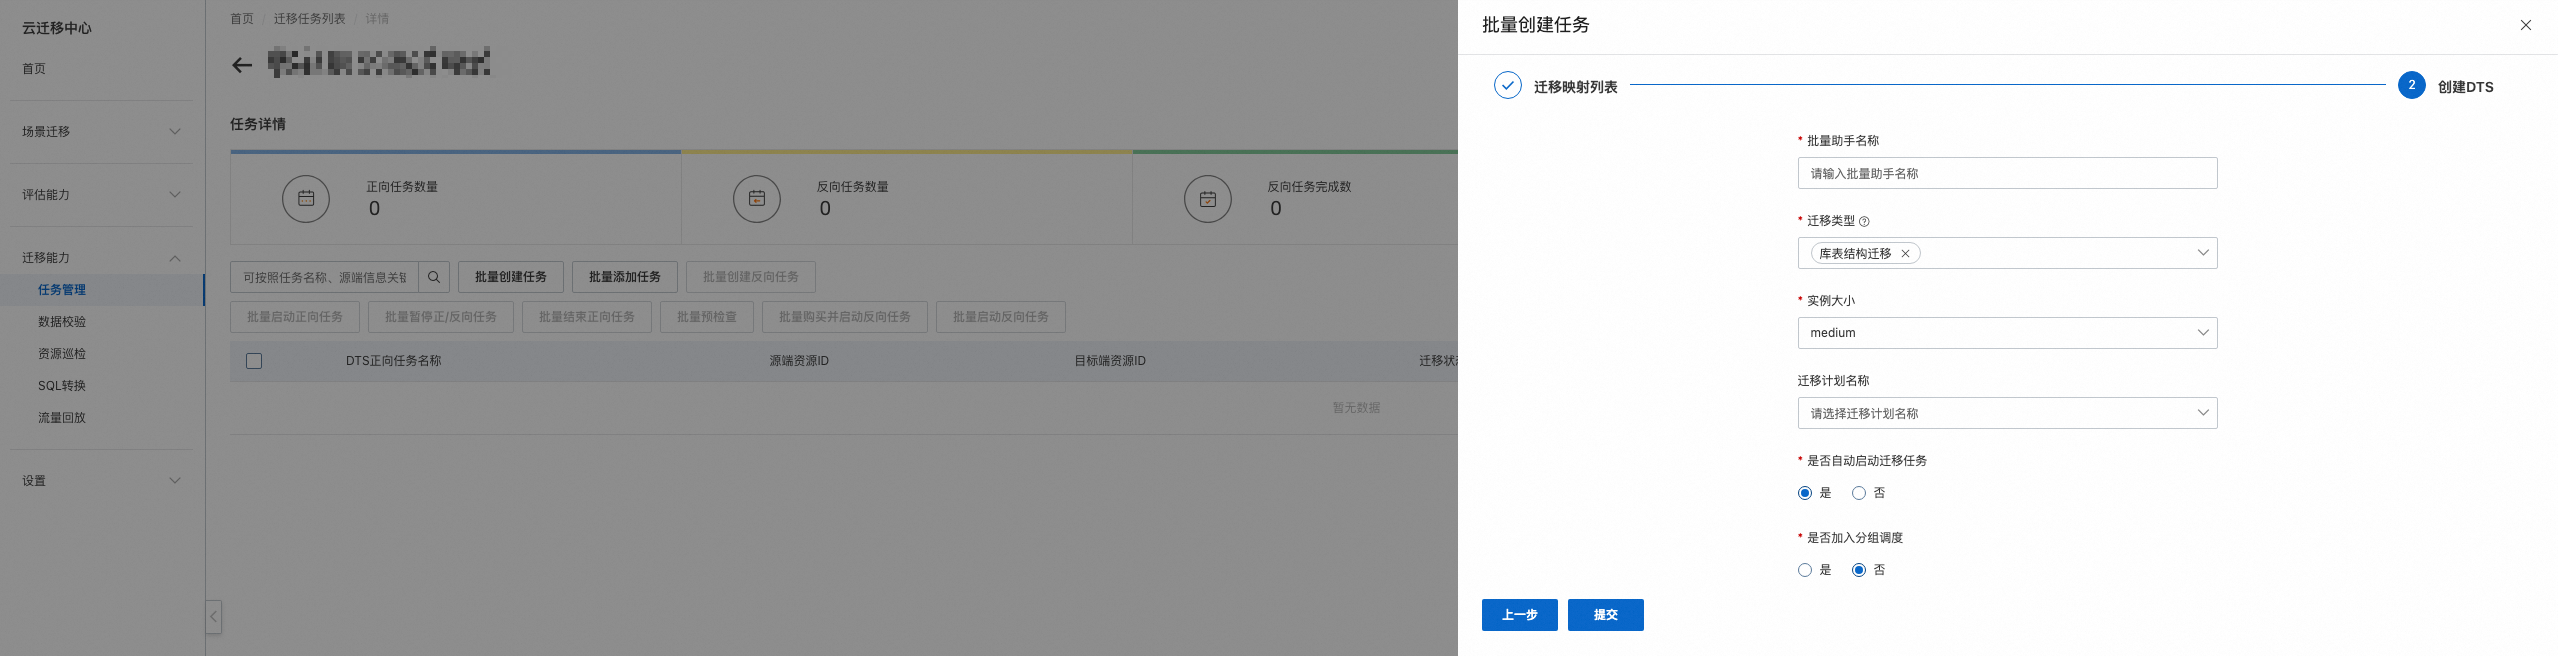
Task: Close the batch create task drawer
Action: [2525, 25]
